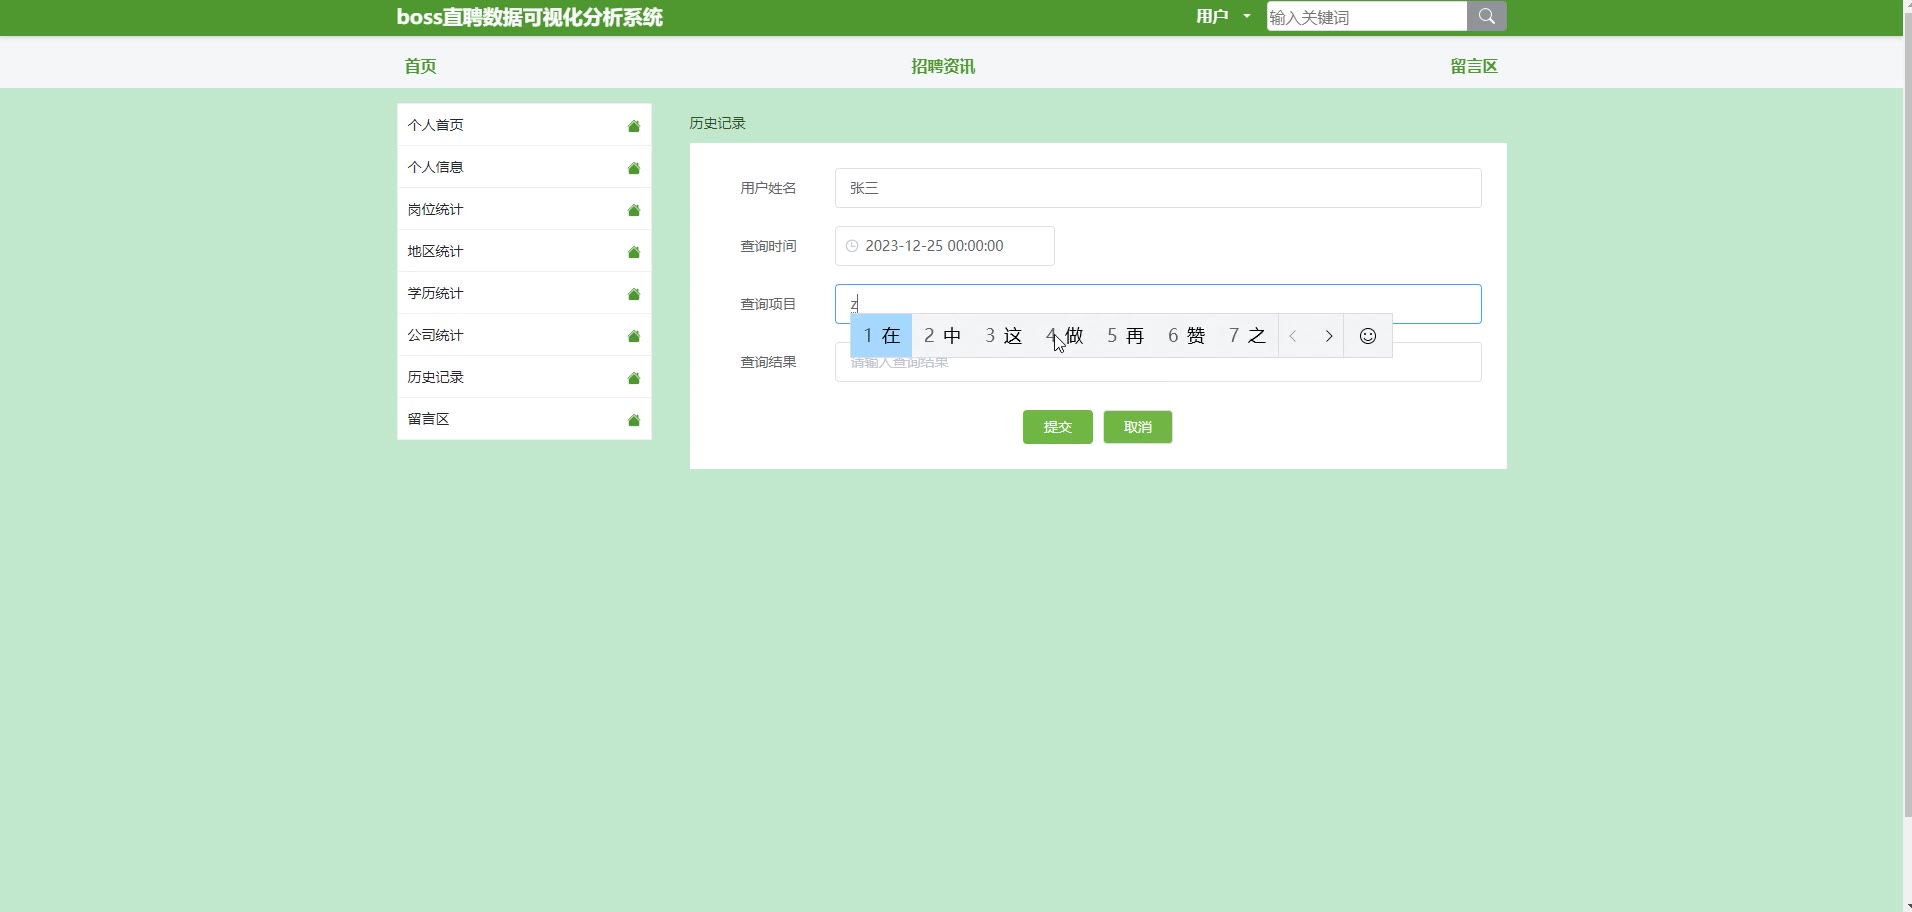
Task: Open the 查询时间 date-time picker field
Action: tap(944, 246)
